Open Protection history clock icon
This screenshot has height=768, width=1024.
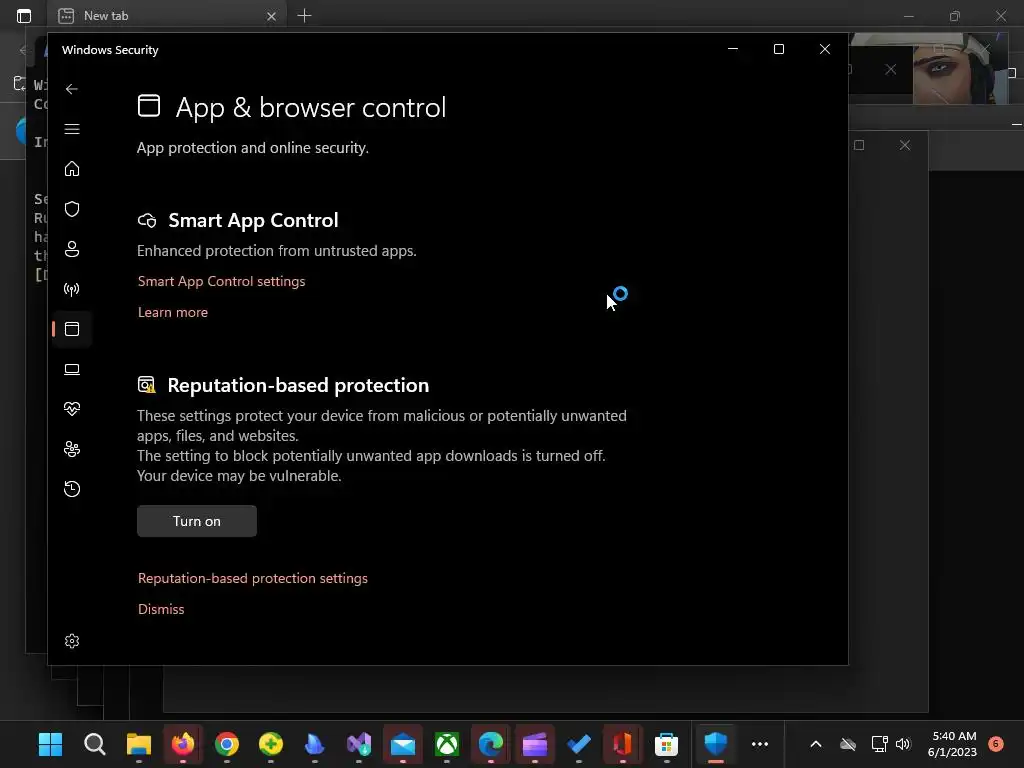[x=72, y=488]
